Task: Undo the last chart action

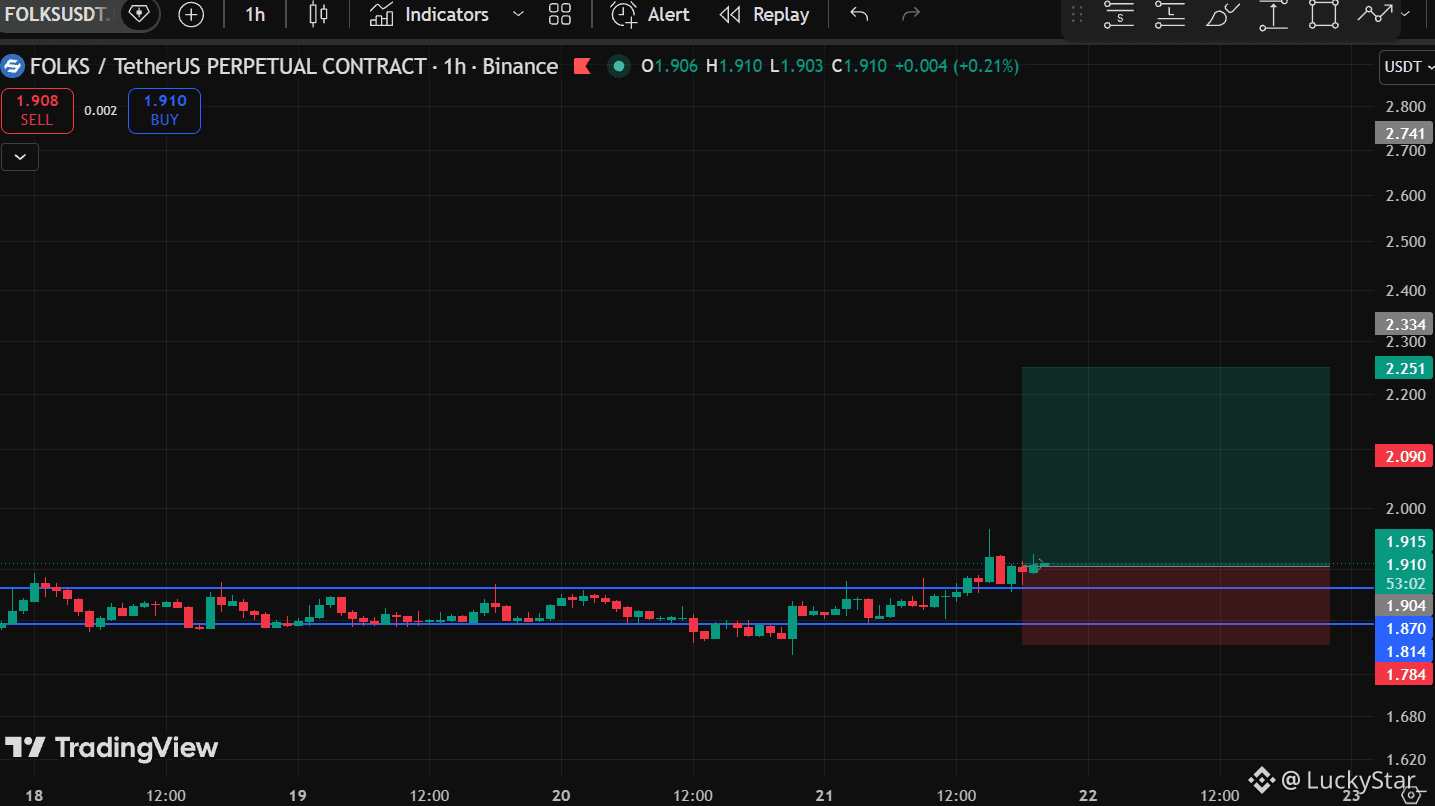Action: click(x=859, y=14)
